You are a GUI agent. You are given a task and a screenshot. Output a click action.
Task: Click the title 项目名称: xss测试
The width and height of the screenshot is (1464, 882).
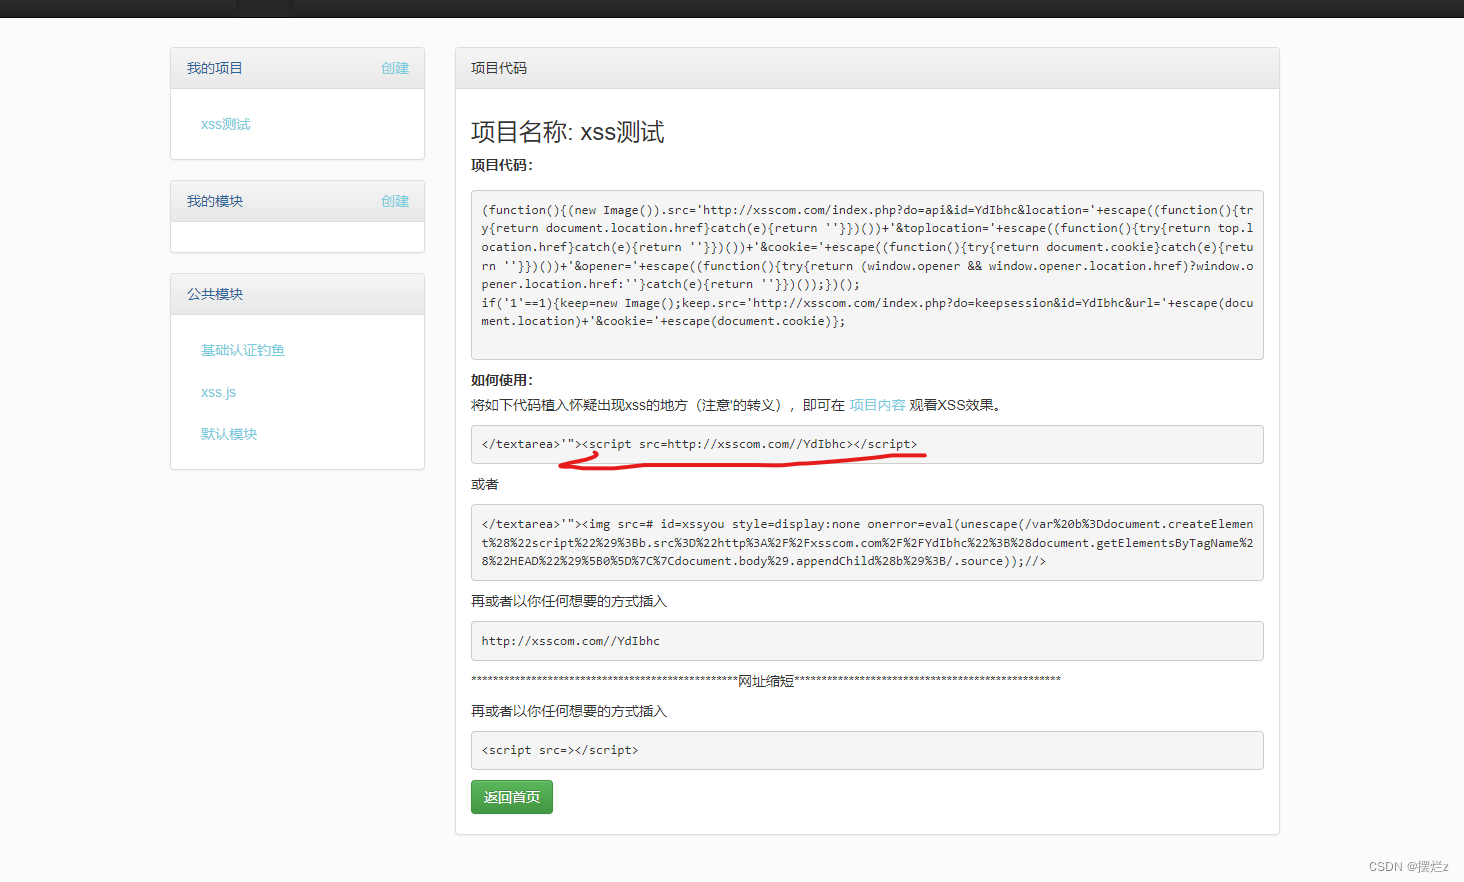[x=568, y=132]
